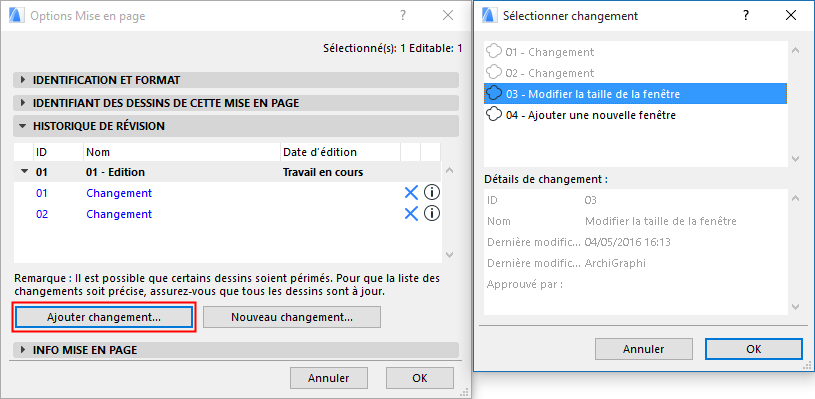Image resolution: width=815 pixels, height=399 pixels.
Task: Select greyed 01 - Changement in change list
Action: (x=635, y=52)
